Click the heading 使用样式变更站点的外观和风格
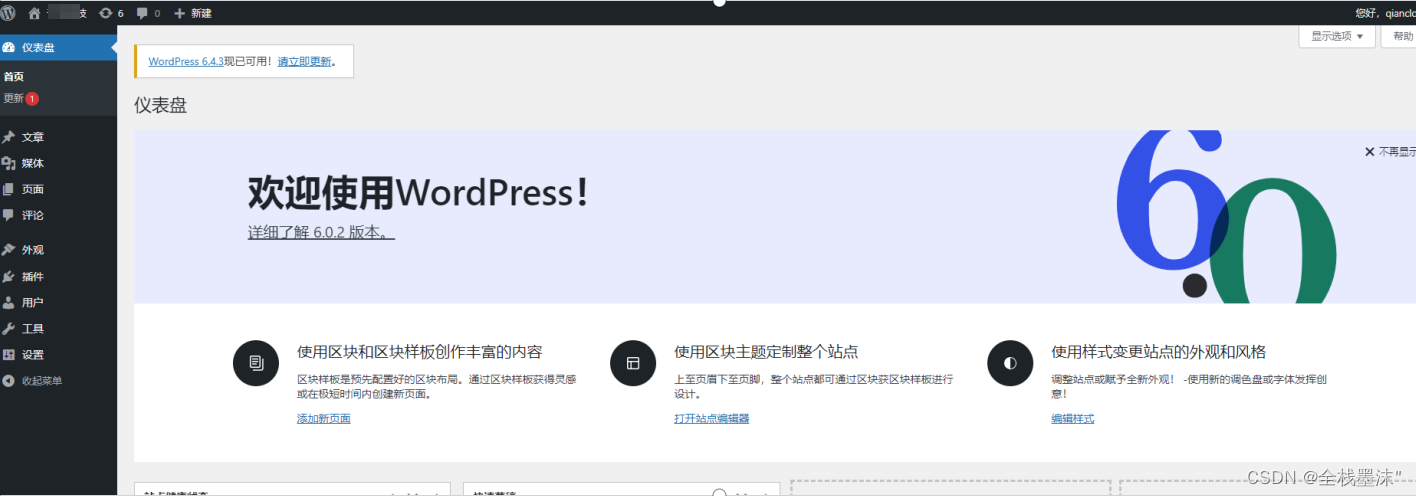Viewport: 1416px width, 496px height. [1158, 351]
